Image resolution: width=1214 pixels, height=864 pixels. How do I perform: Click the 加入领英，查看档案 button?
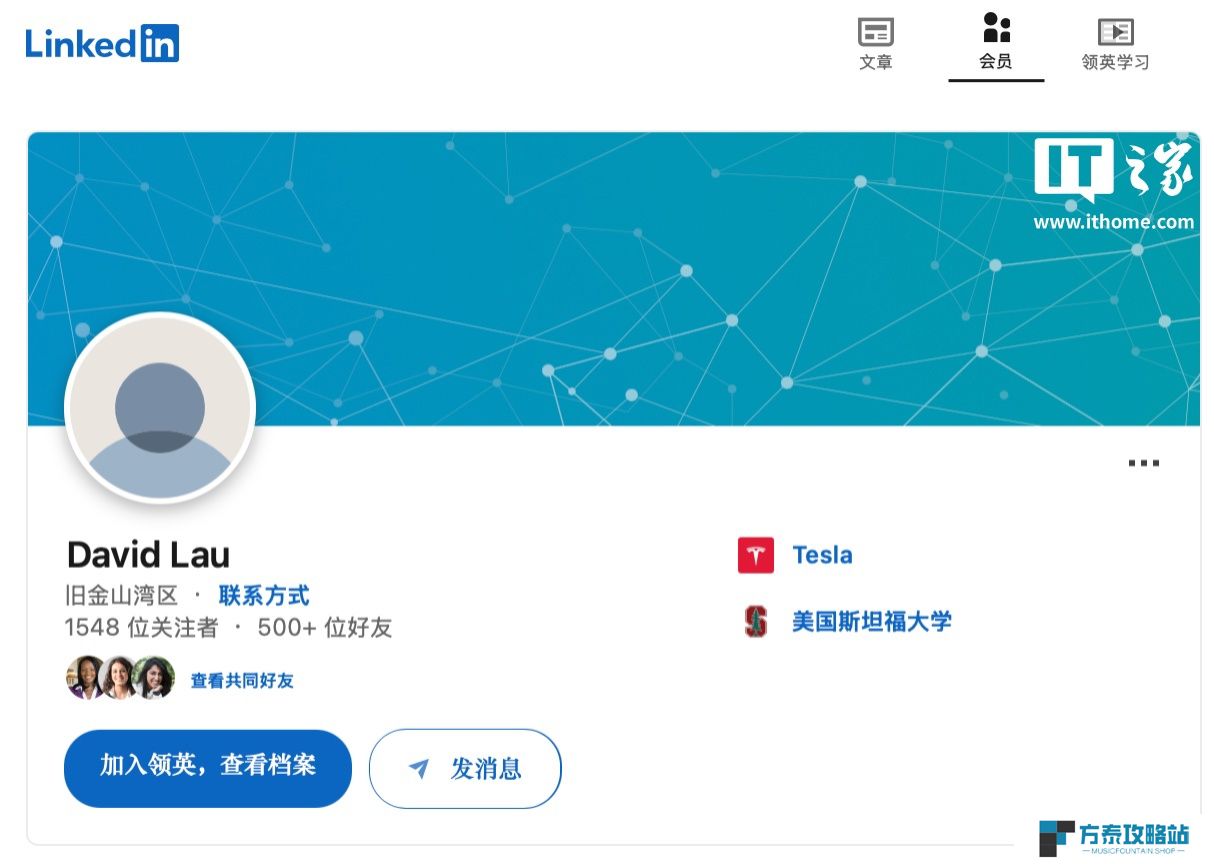[208, 768]
